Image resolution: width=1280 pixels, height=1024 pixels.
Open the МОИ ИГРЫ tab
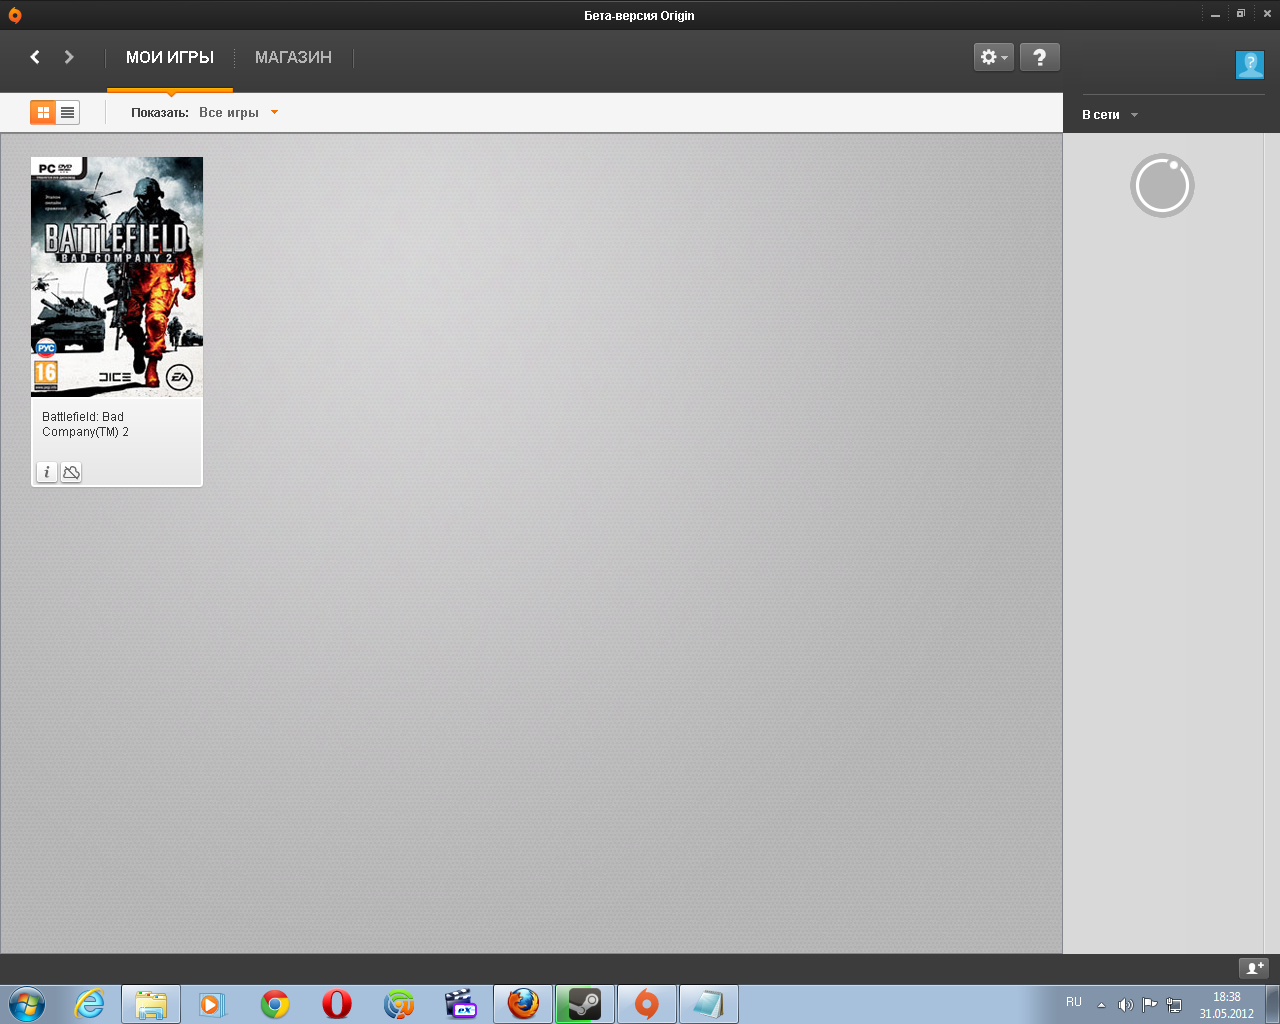tap(170, 57)
